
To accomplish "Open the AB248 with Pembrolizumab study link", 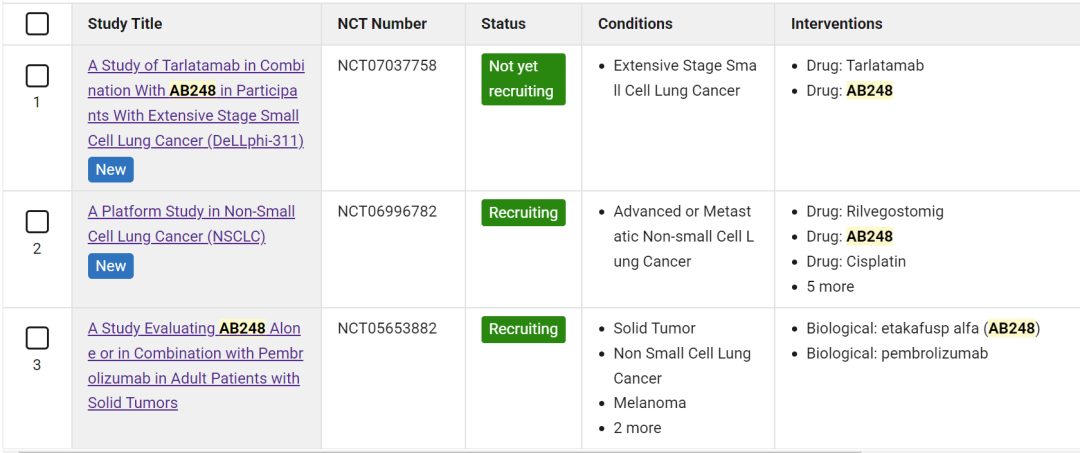I will coord(196,366).
